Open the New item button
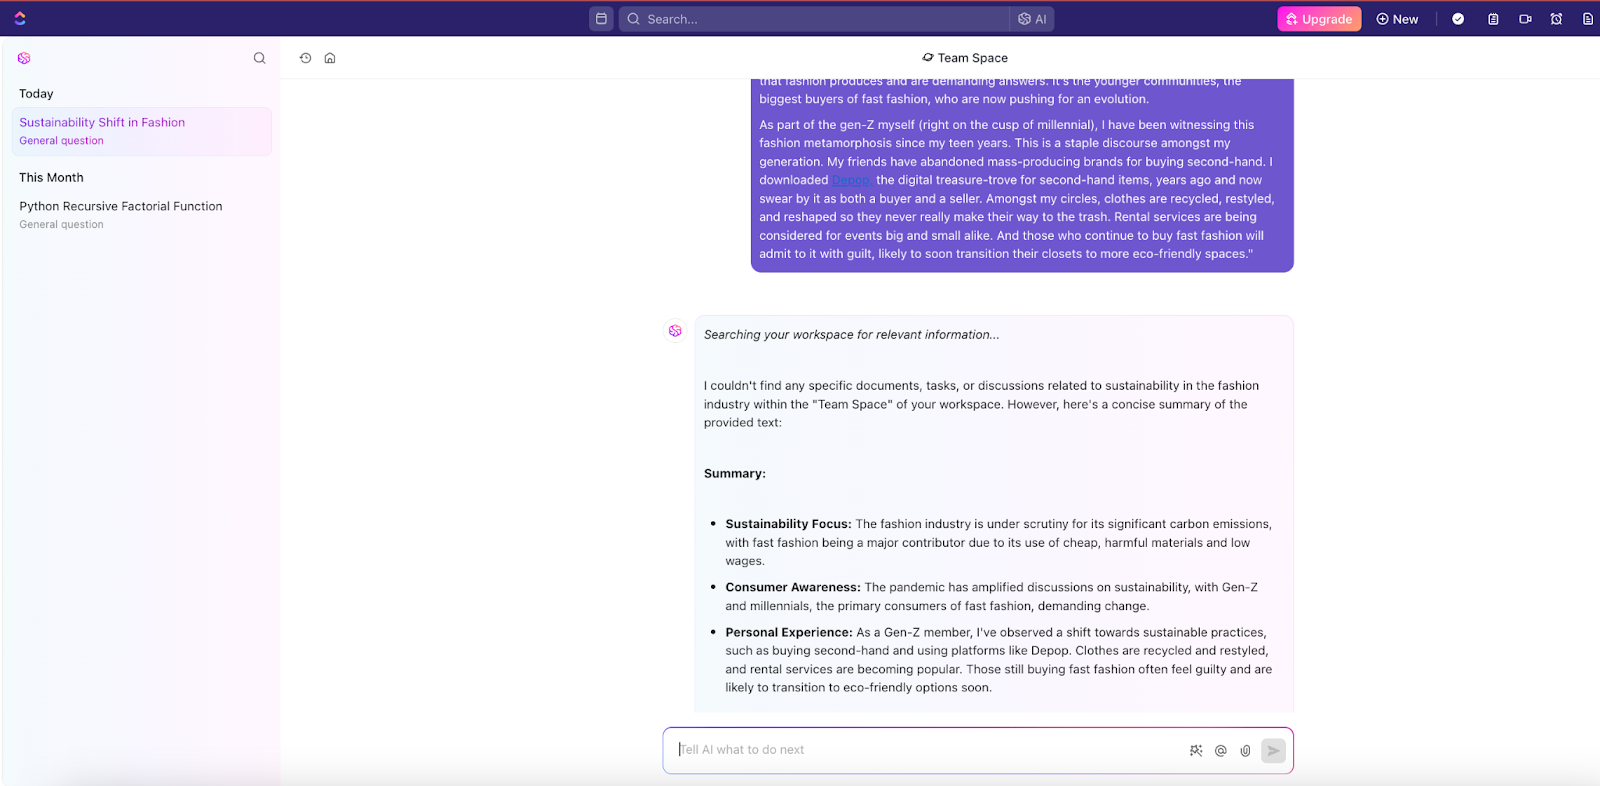1600x786 pixels. pos(1397,19)
